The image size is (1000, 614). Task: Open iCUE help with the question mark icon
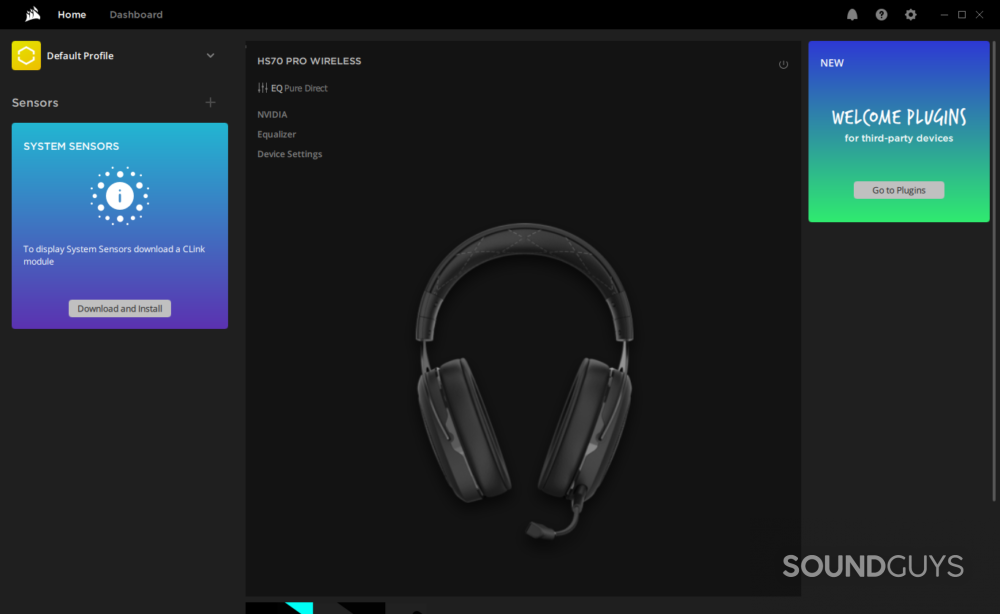(x=881, y=14)
